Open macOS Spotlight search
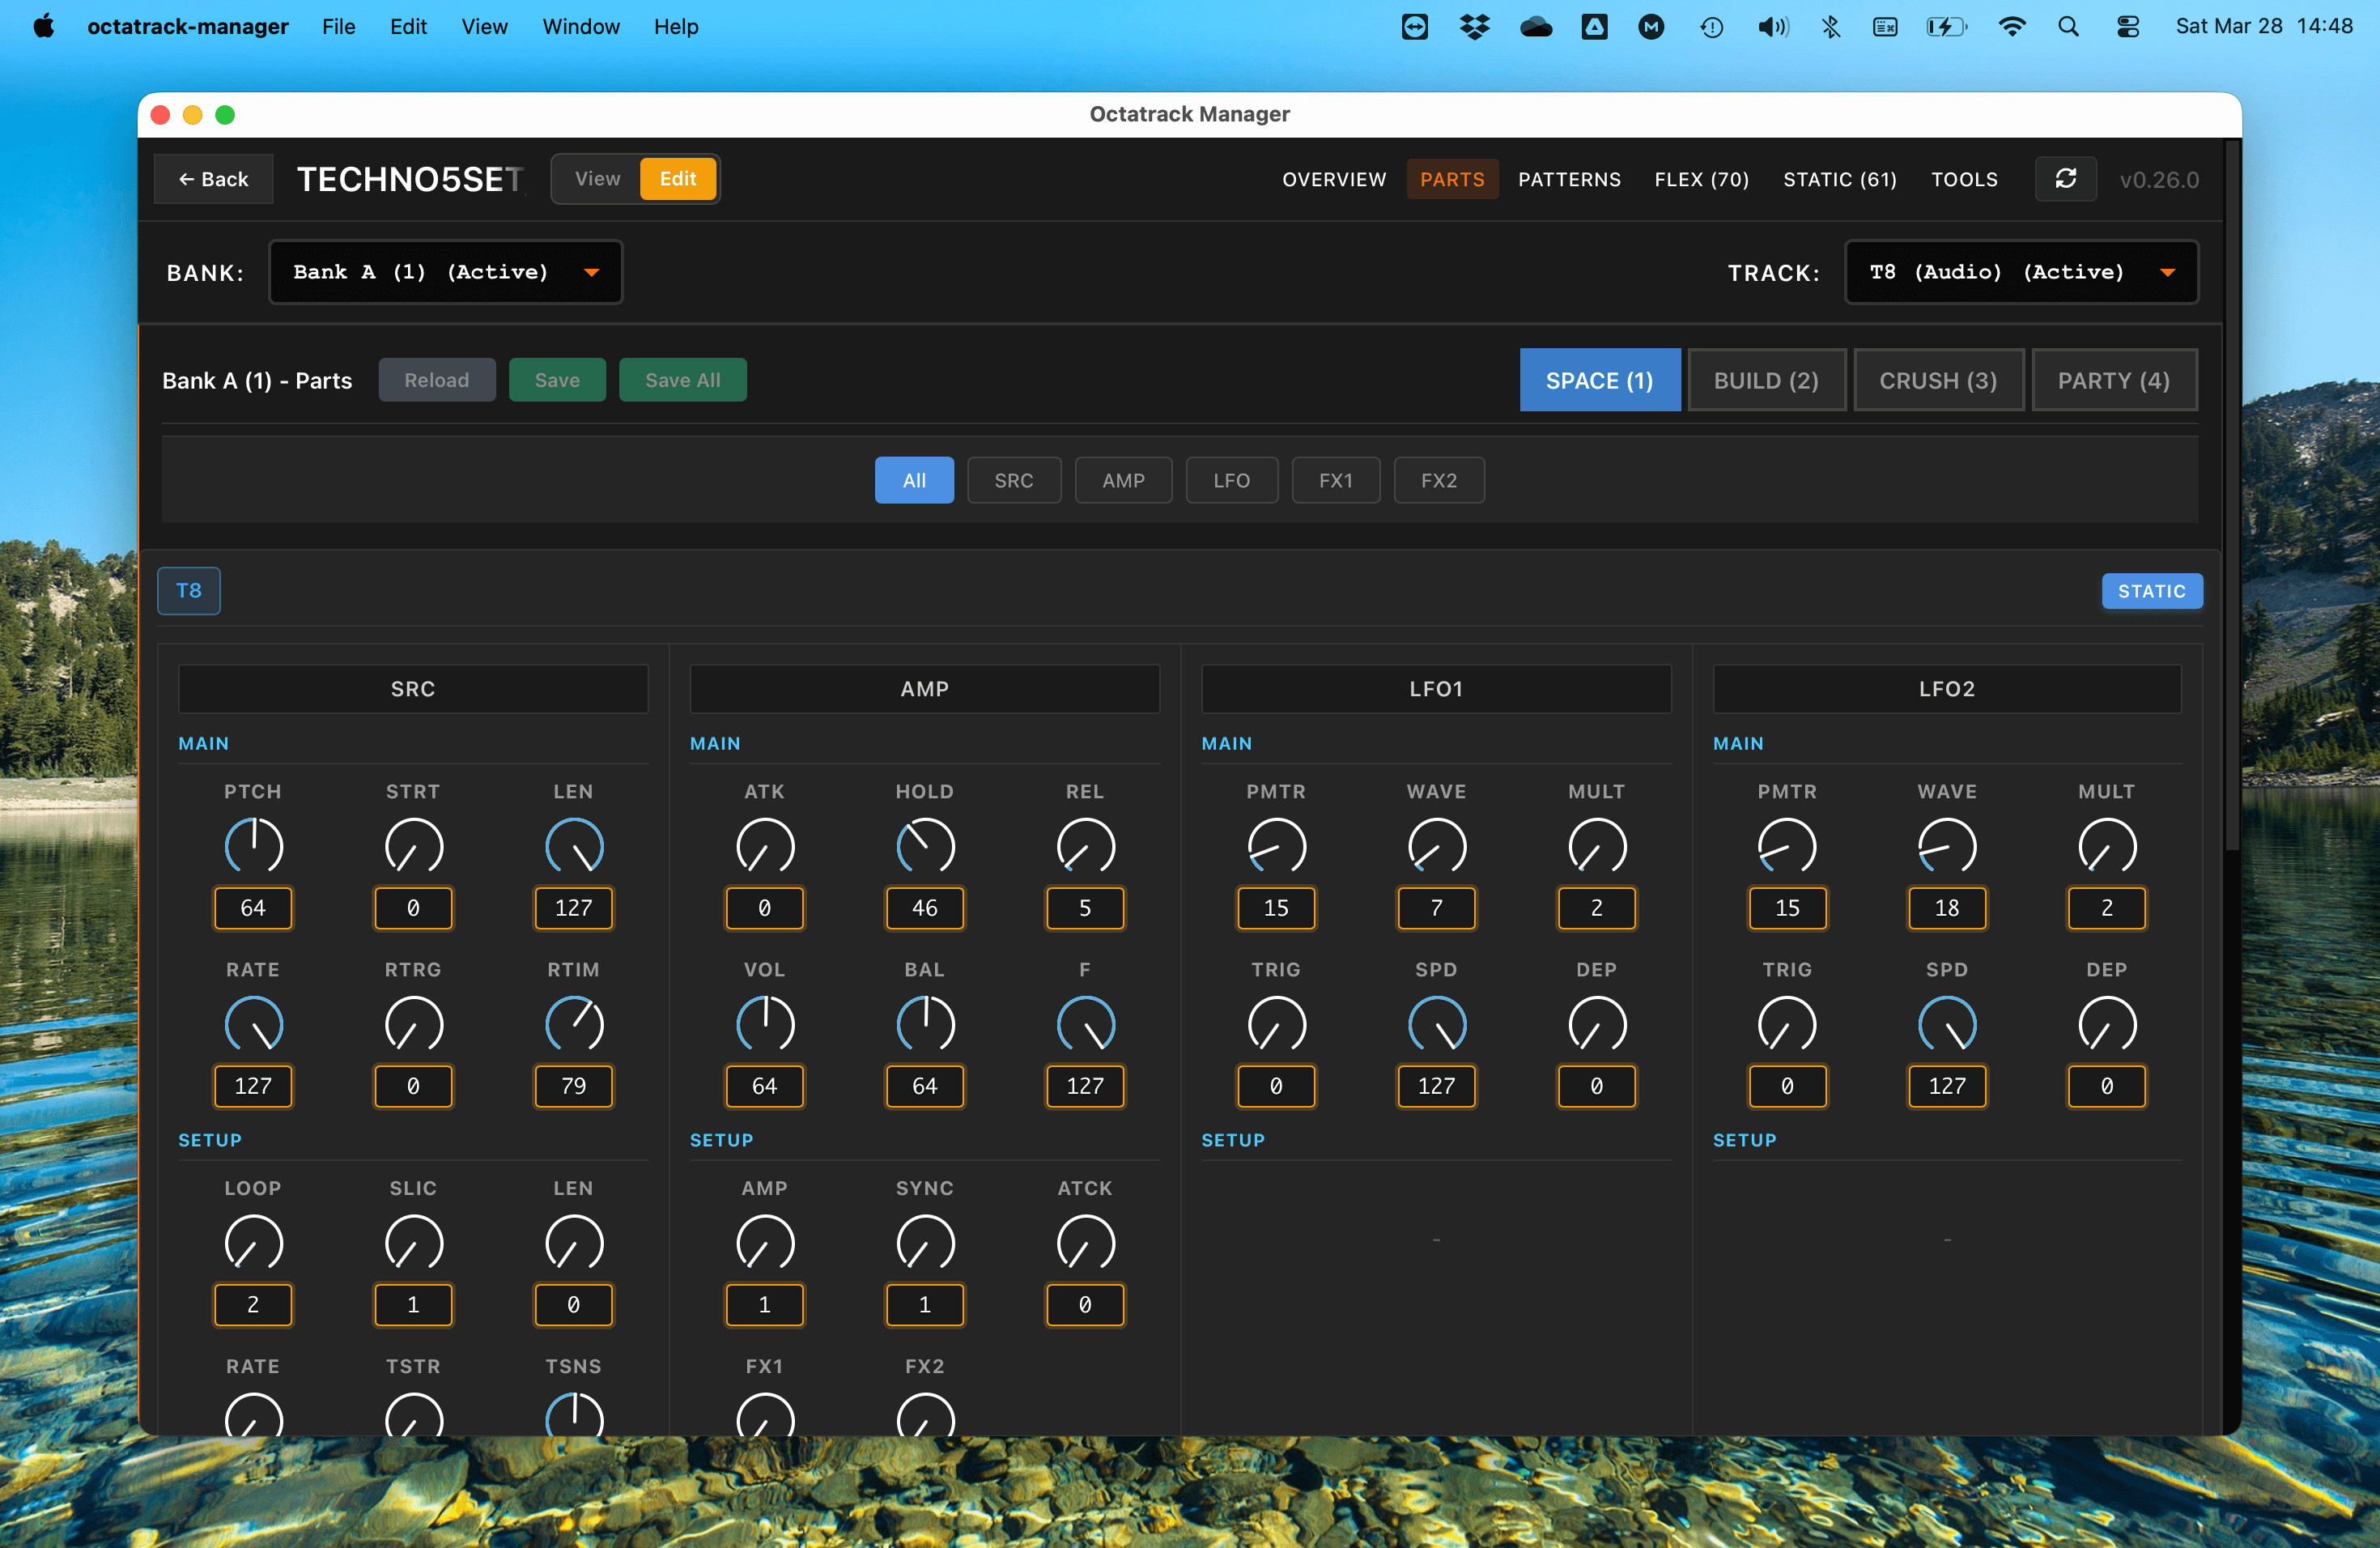The image size is (2380, 1548). pos(2068,27)
